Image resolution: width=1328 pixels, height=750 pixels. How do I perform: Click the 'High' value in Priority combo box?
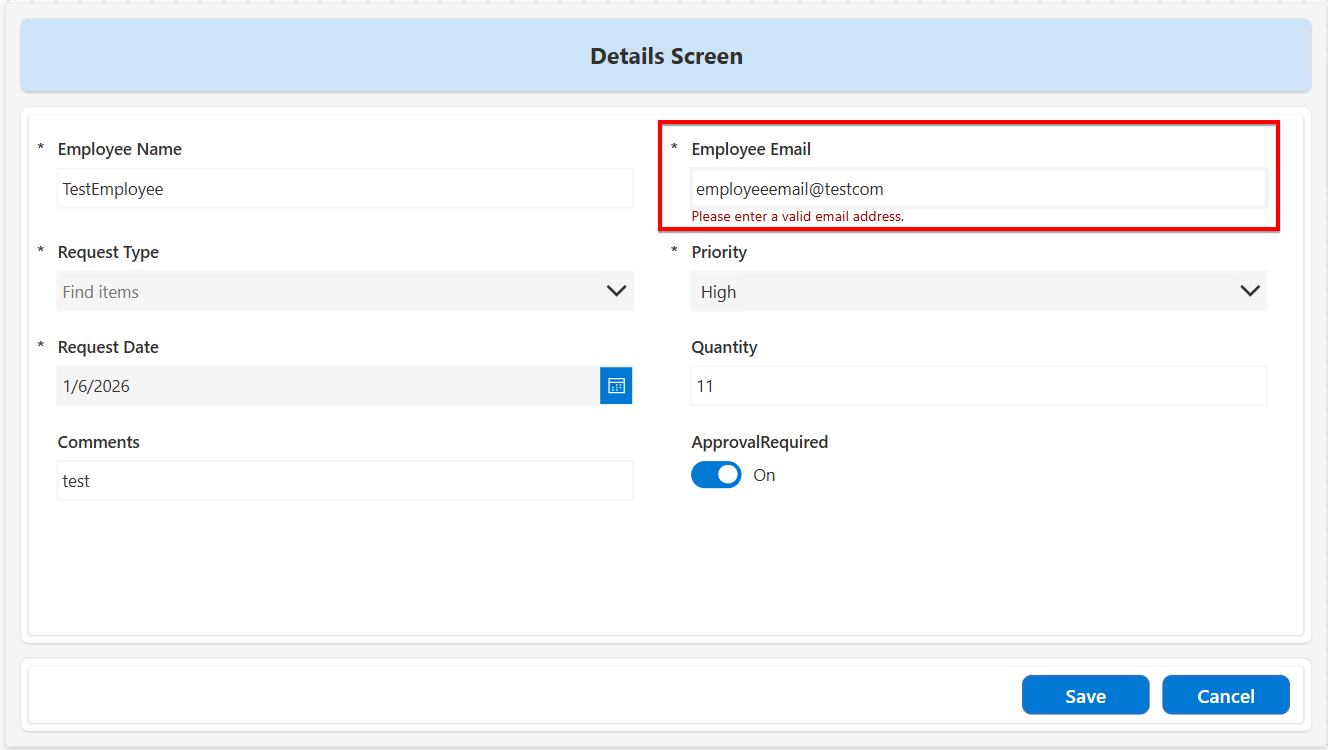tap(718, 292)
